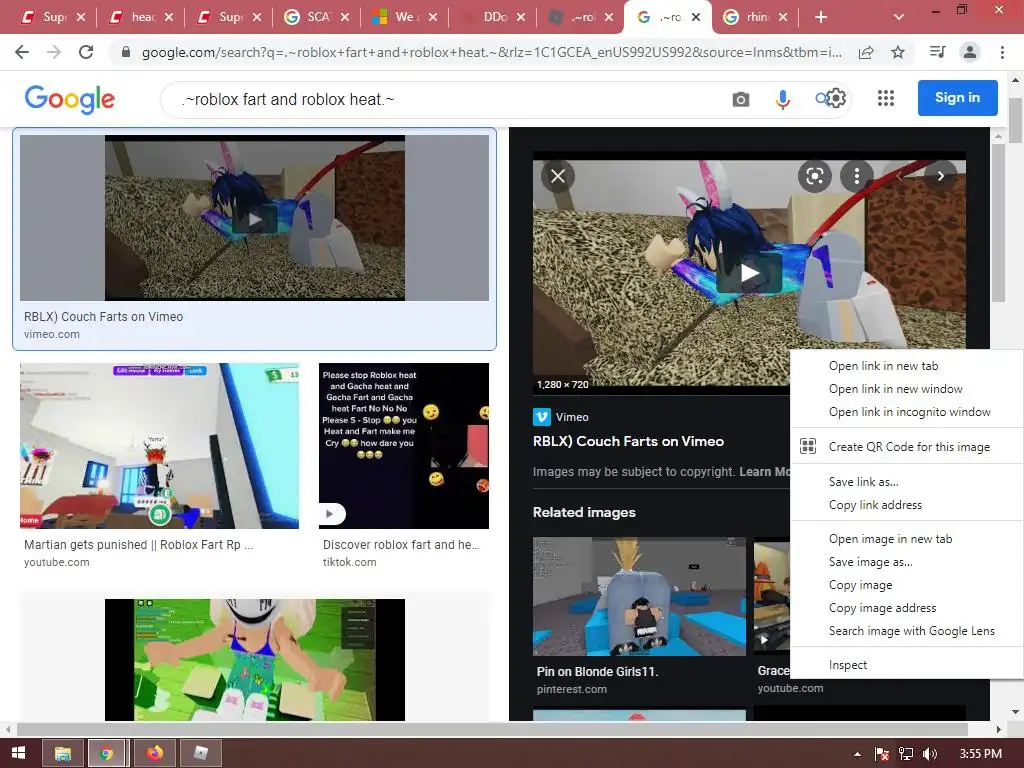Expand the tab search dropdown chevron
Image resolution: width=1024 pixels, height=768 pixels.
pyautogui.click(x=899, y=18)
